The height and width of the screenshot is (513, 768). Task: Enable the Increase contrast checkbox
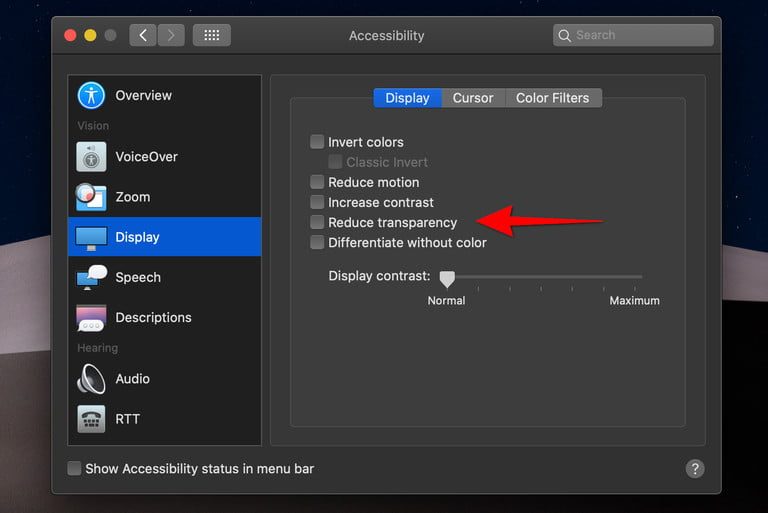pos(317,202)
